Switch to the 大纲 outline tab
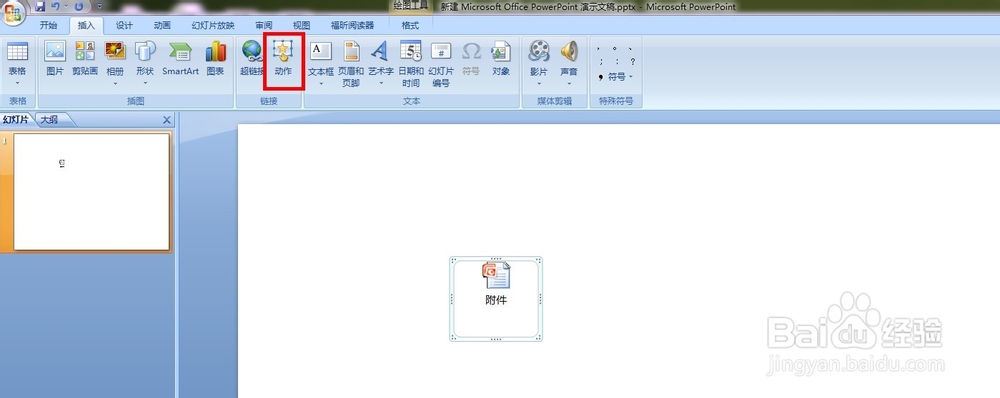 coord(50,119)
